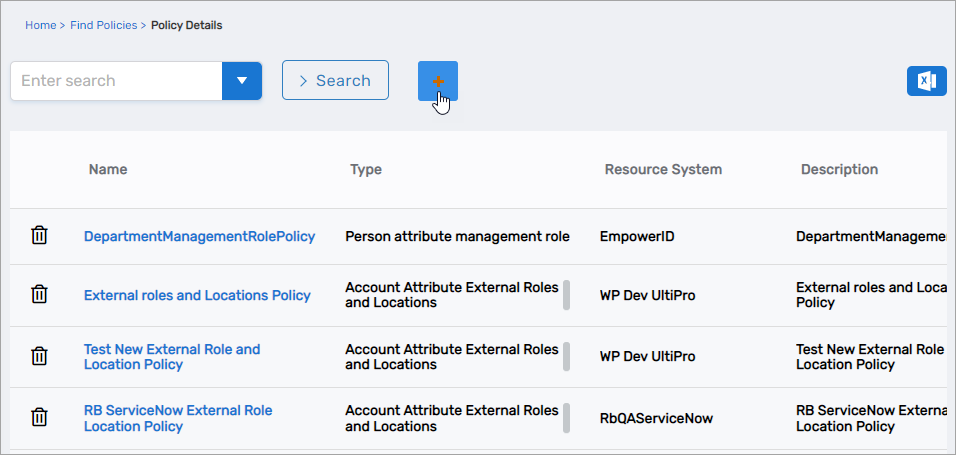Open External roles and Locations Policy link

197,296
